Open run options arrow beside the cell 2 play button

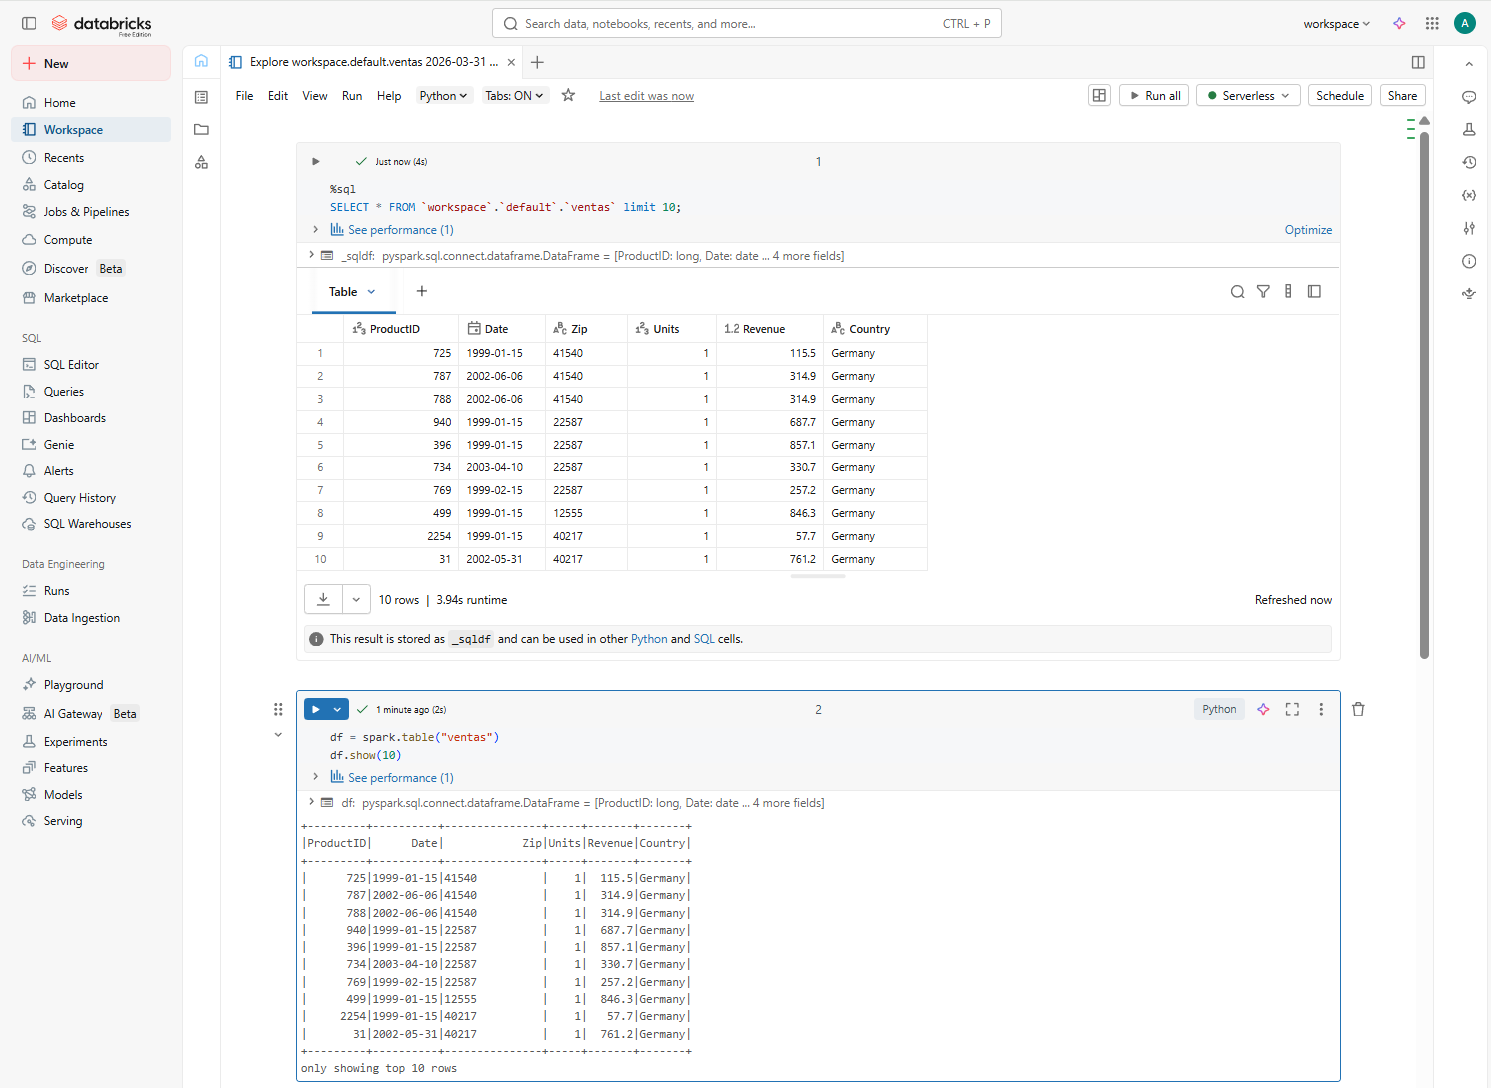[x=338, y=709]
